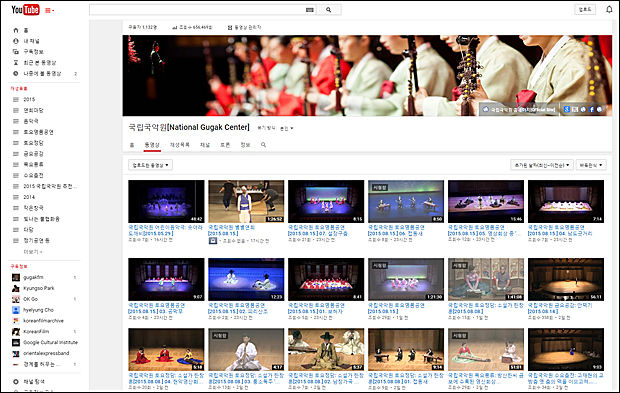This screenshot has width=620, height=393.
Task: Open the grid view layout dropdown
Action: coord(591,165)
